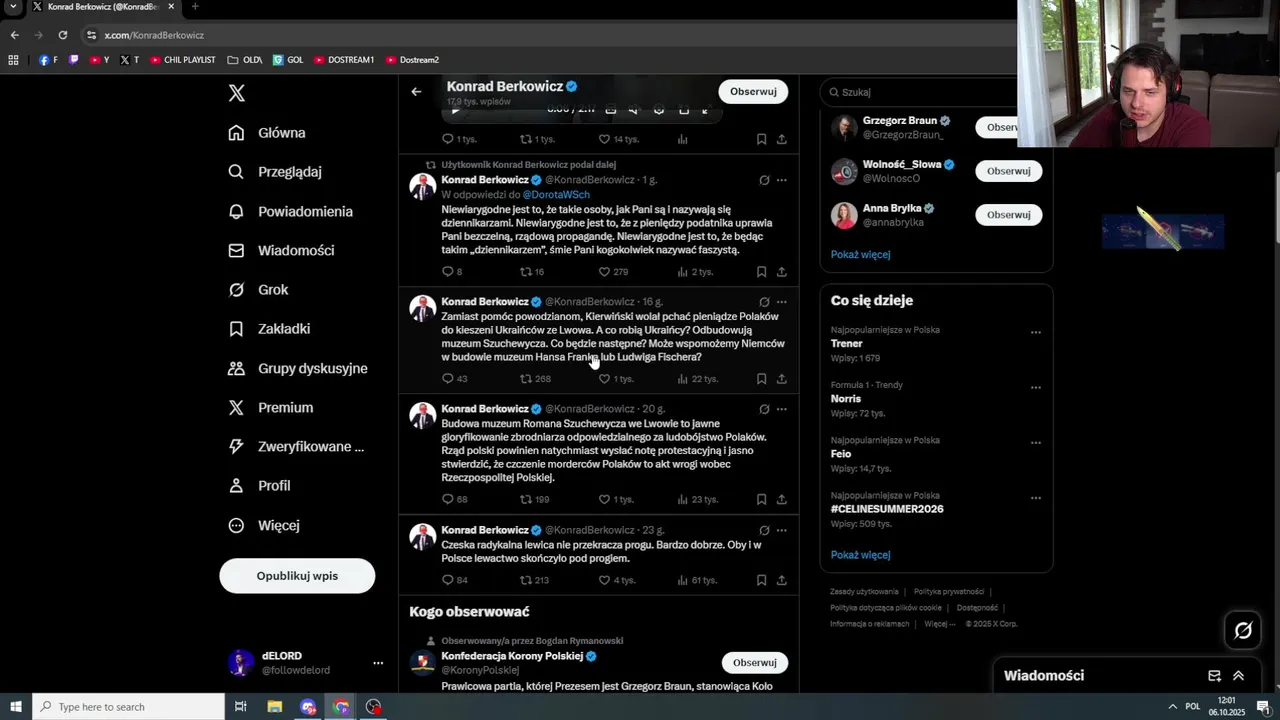
Task: Follow Konrad Berkowicz with Obserwuj
Action: pyautogui.click(x=753, y=92)
